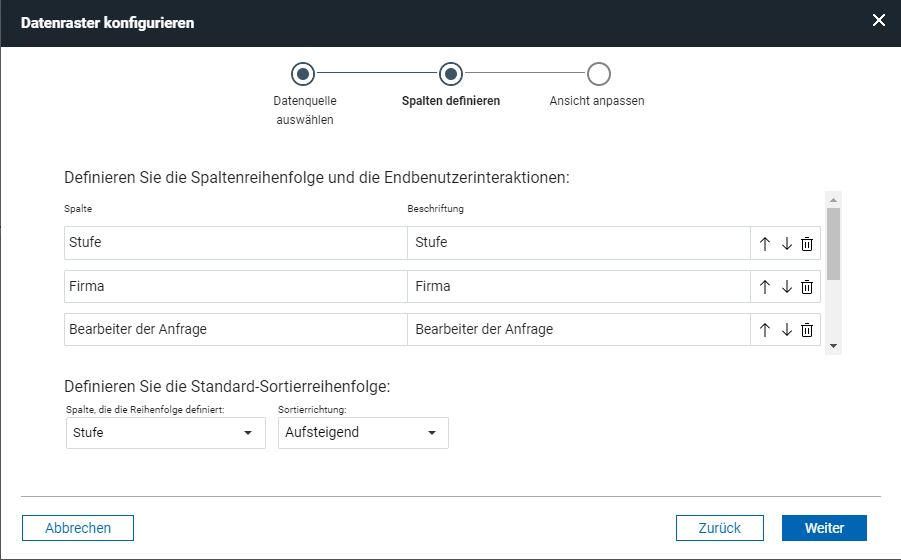Move the Stufe column down
The width and height of the screenshot is (901, 560).
(x=787, y=244)
